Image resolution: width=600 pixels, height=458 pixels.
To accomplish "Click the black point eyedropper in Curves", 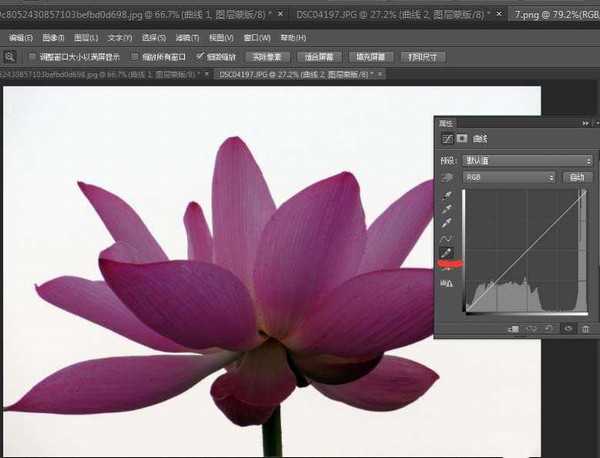I will 446,196.
